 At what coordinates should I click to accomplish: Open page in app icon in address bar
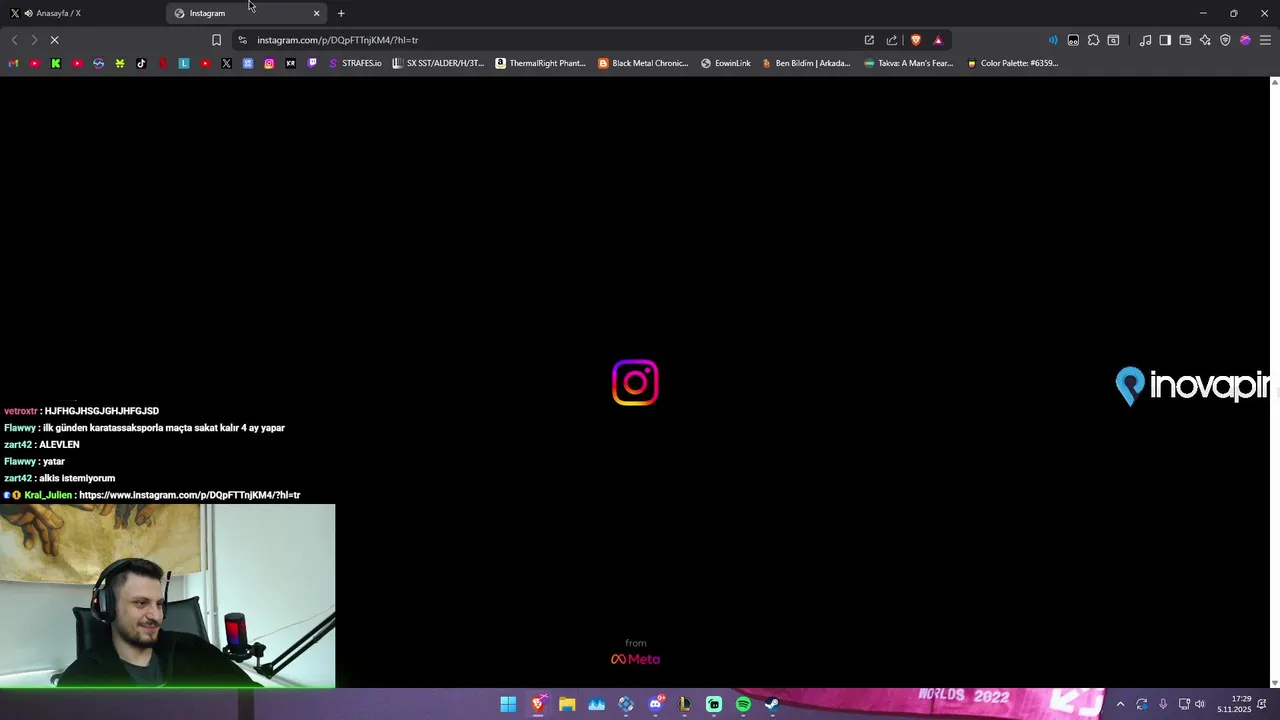click(869, 40)
